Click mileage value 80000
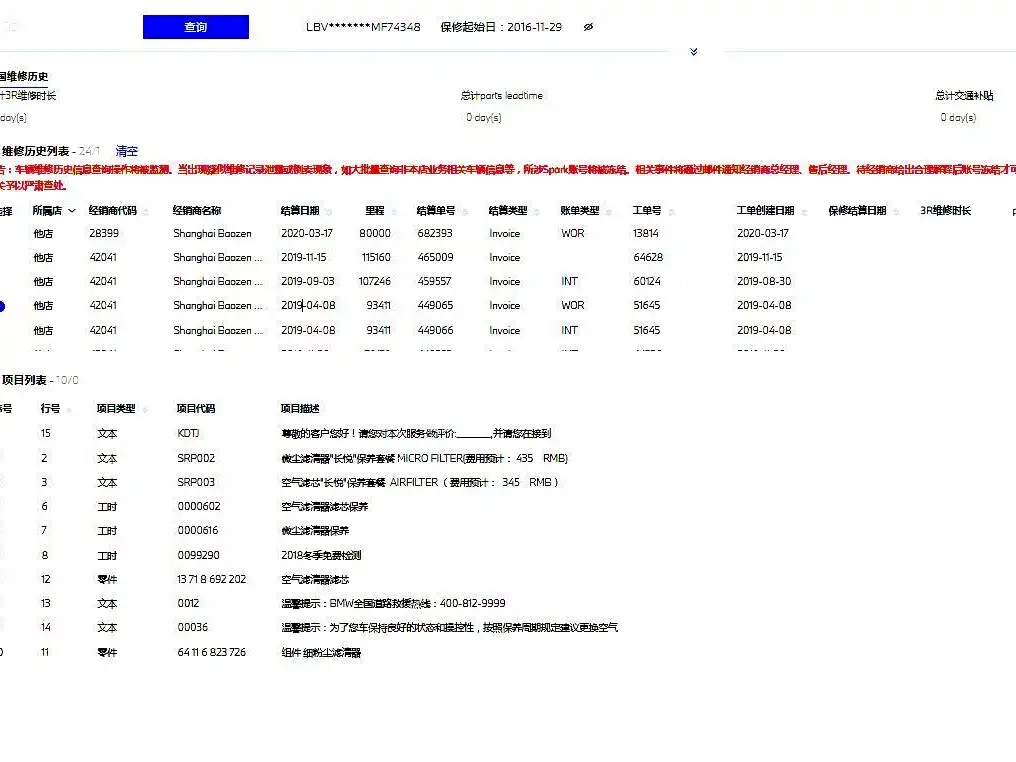1016x762 pixels. (x=375, y=233)
